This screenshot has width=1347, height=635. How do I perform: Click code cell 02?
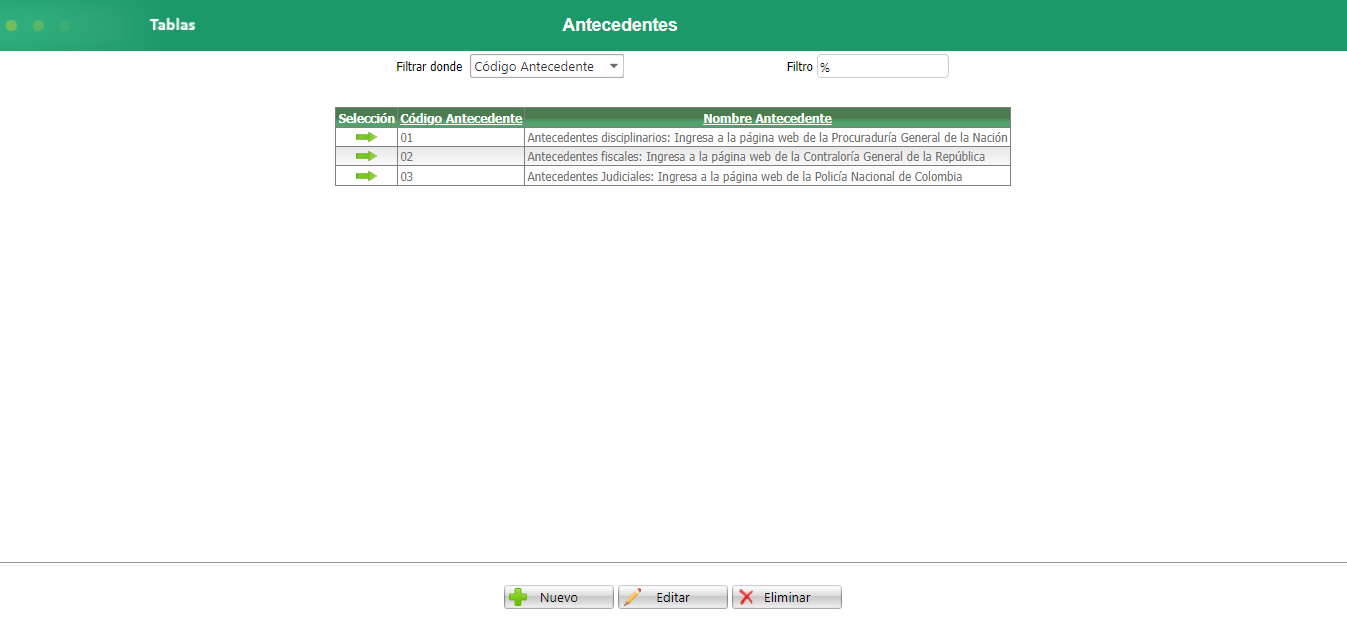[x=461, y=157]
